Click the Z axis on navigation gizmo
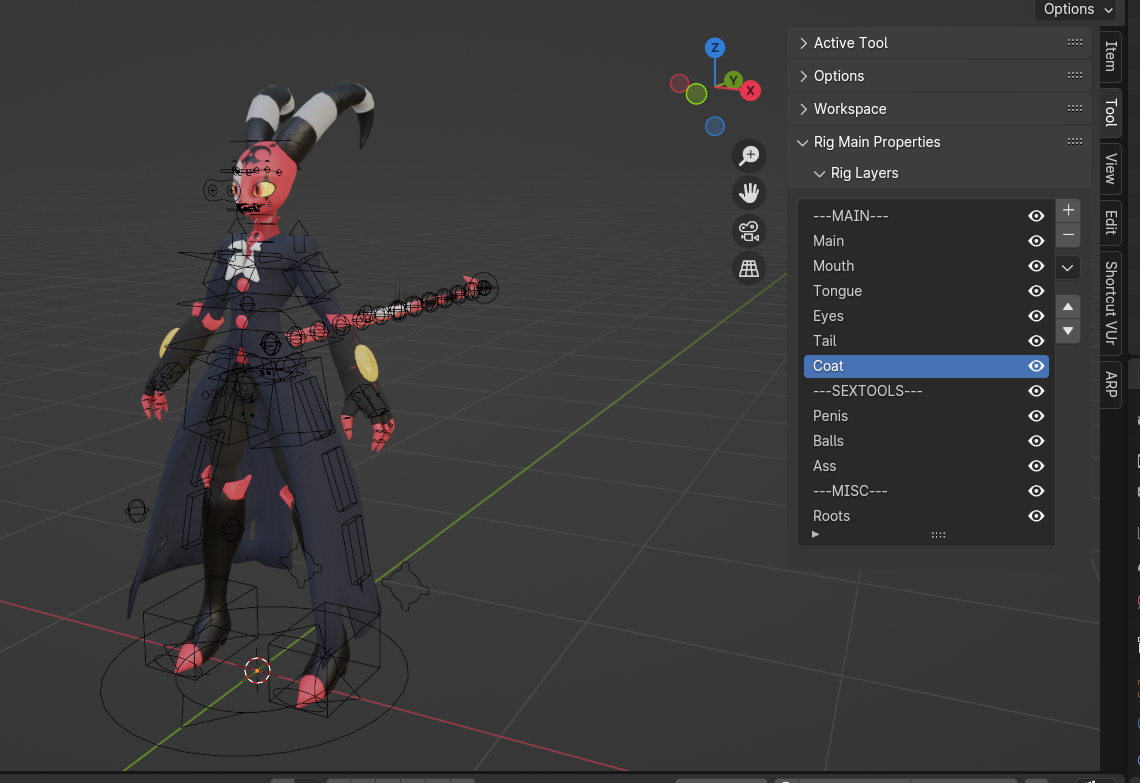This screenshot has height=783, width=1140. pos(715,48)
